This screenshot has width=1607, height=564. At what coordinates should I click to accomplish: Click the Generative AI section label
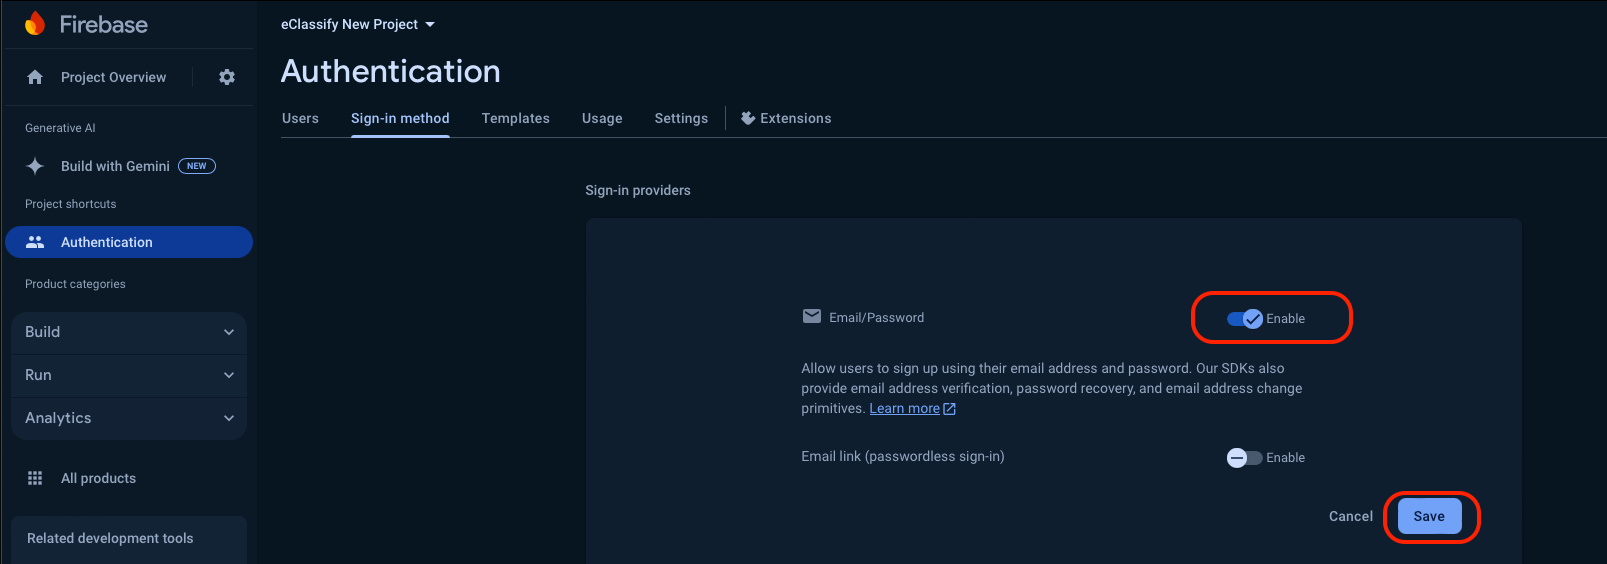tap(60, 128)
